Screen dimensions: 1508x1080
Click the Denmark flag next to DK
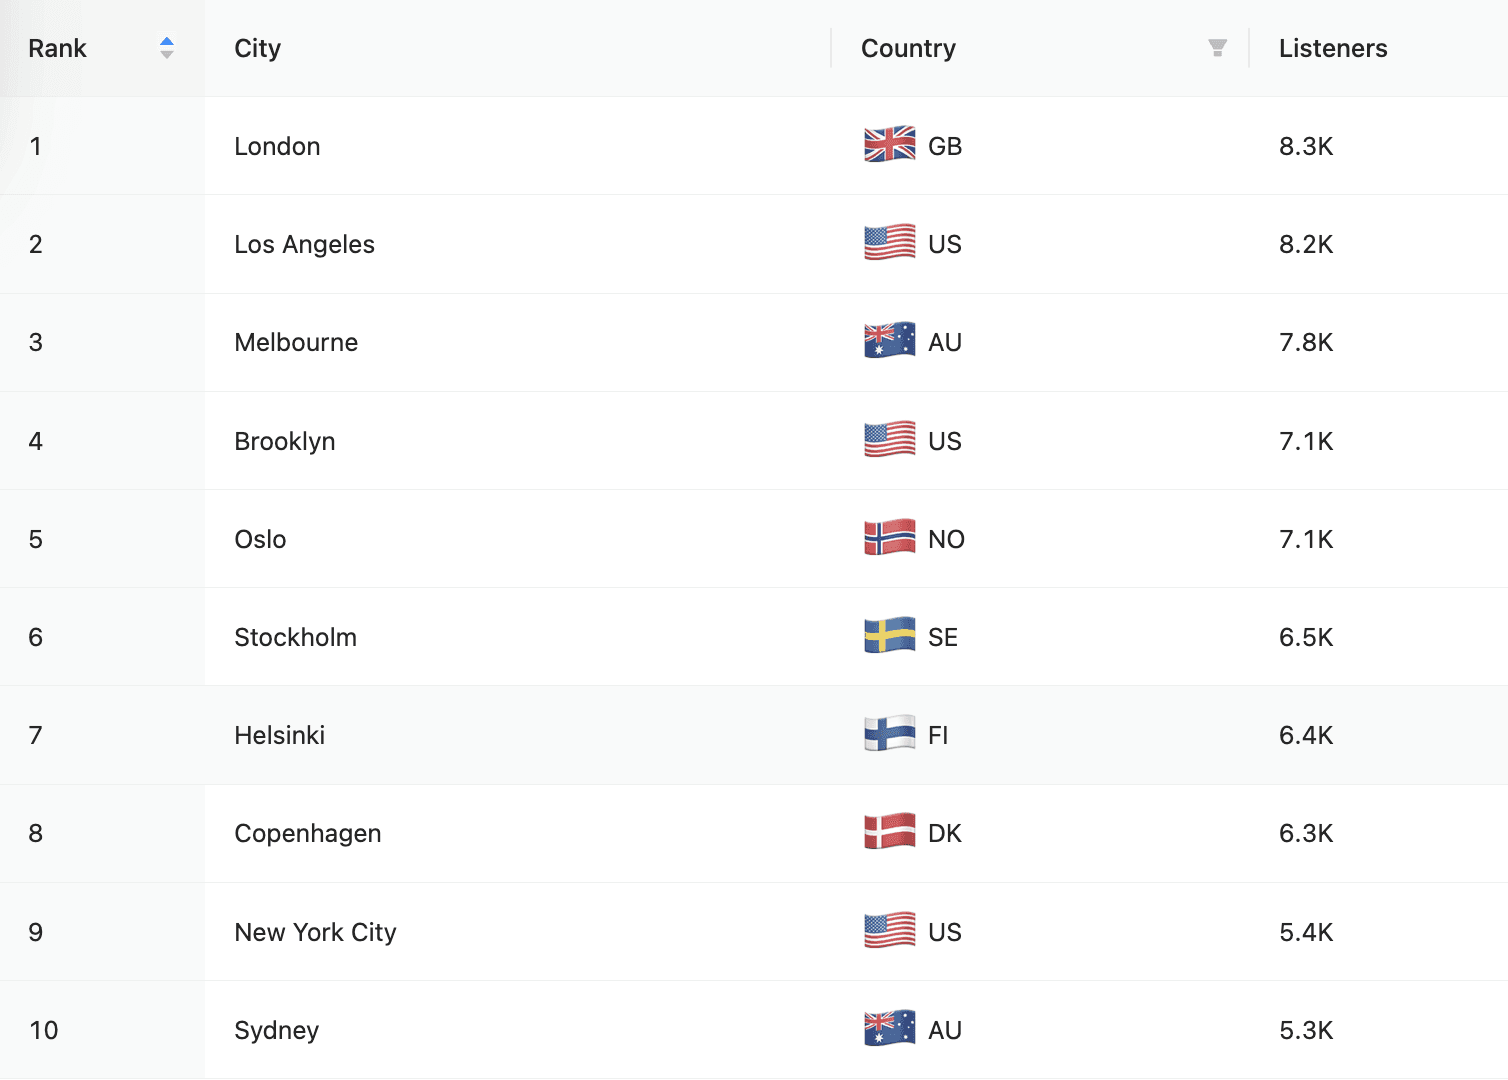click(x=889, y=832)
